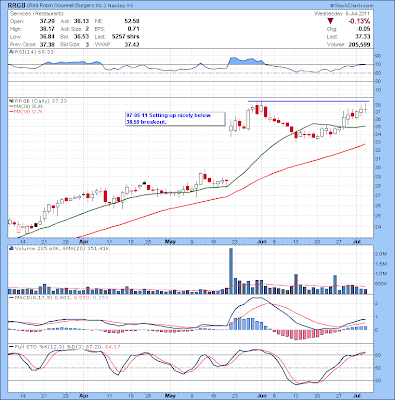Click the RRGB ticker symbol title
395x400 pixels.
tap(15, 6)
